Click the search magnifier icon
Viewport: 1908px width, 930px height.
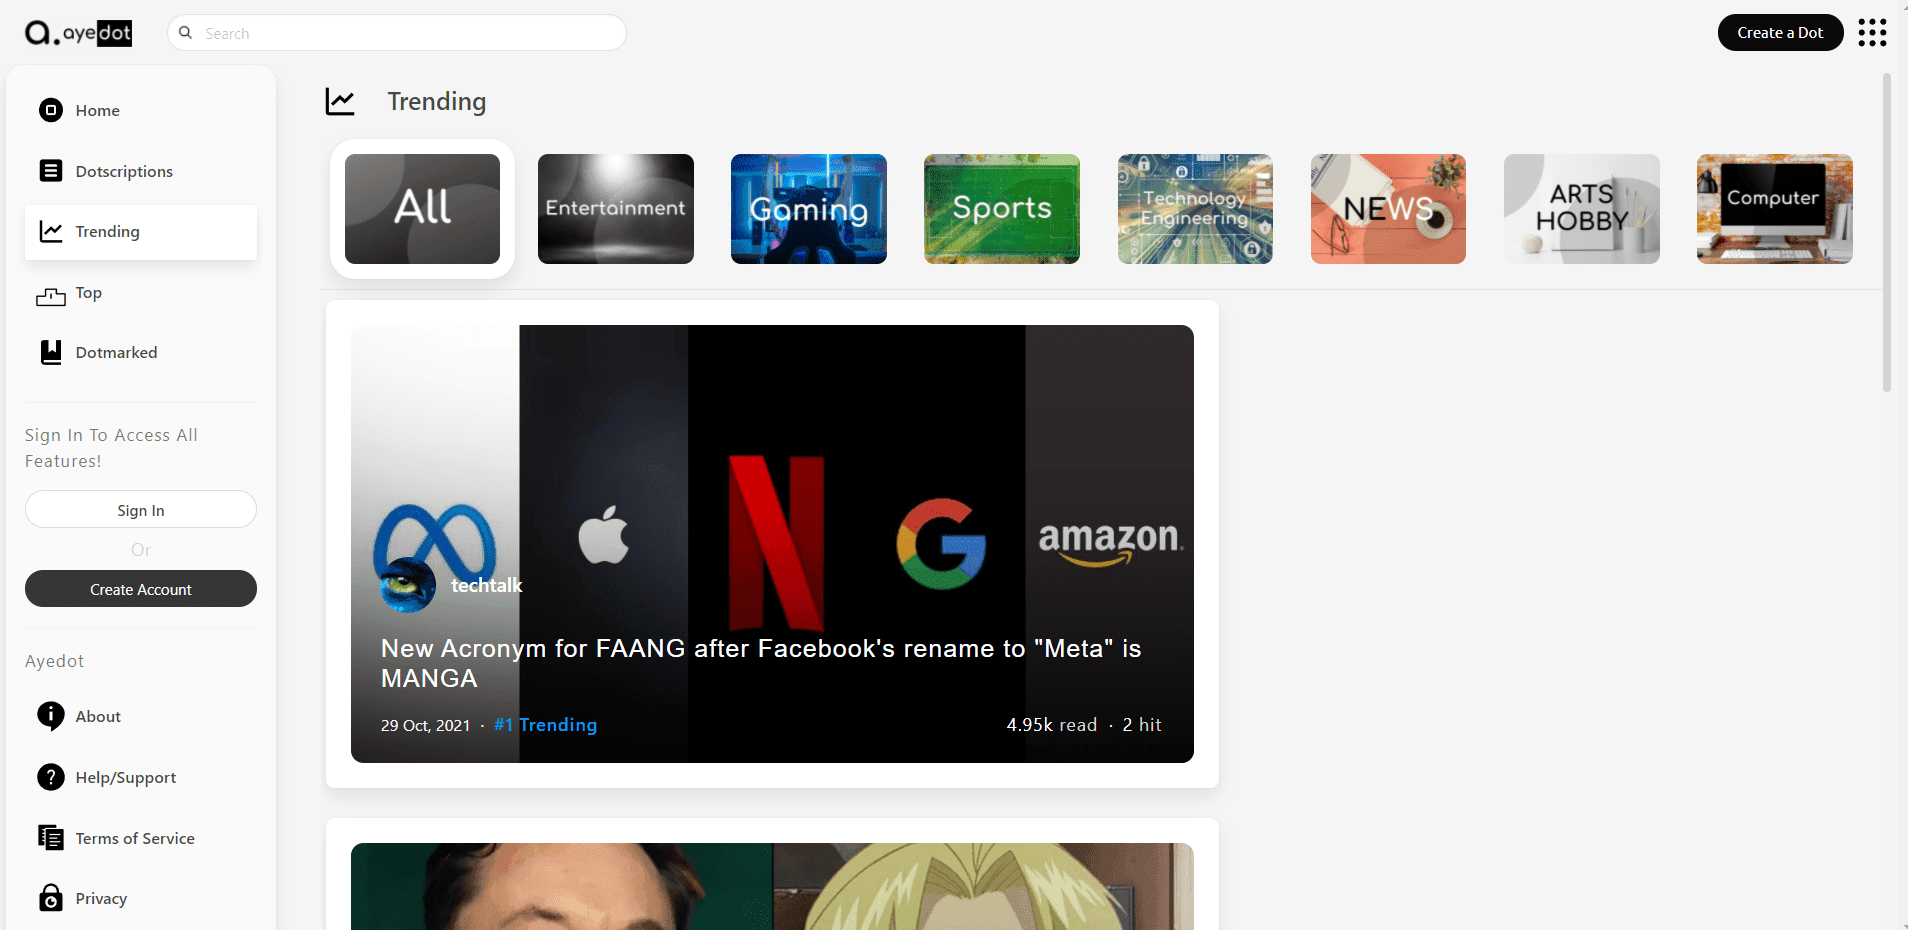point(185,33)
